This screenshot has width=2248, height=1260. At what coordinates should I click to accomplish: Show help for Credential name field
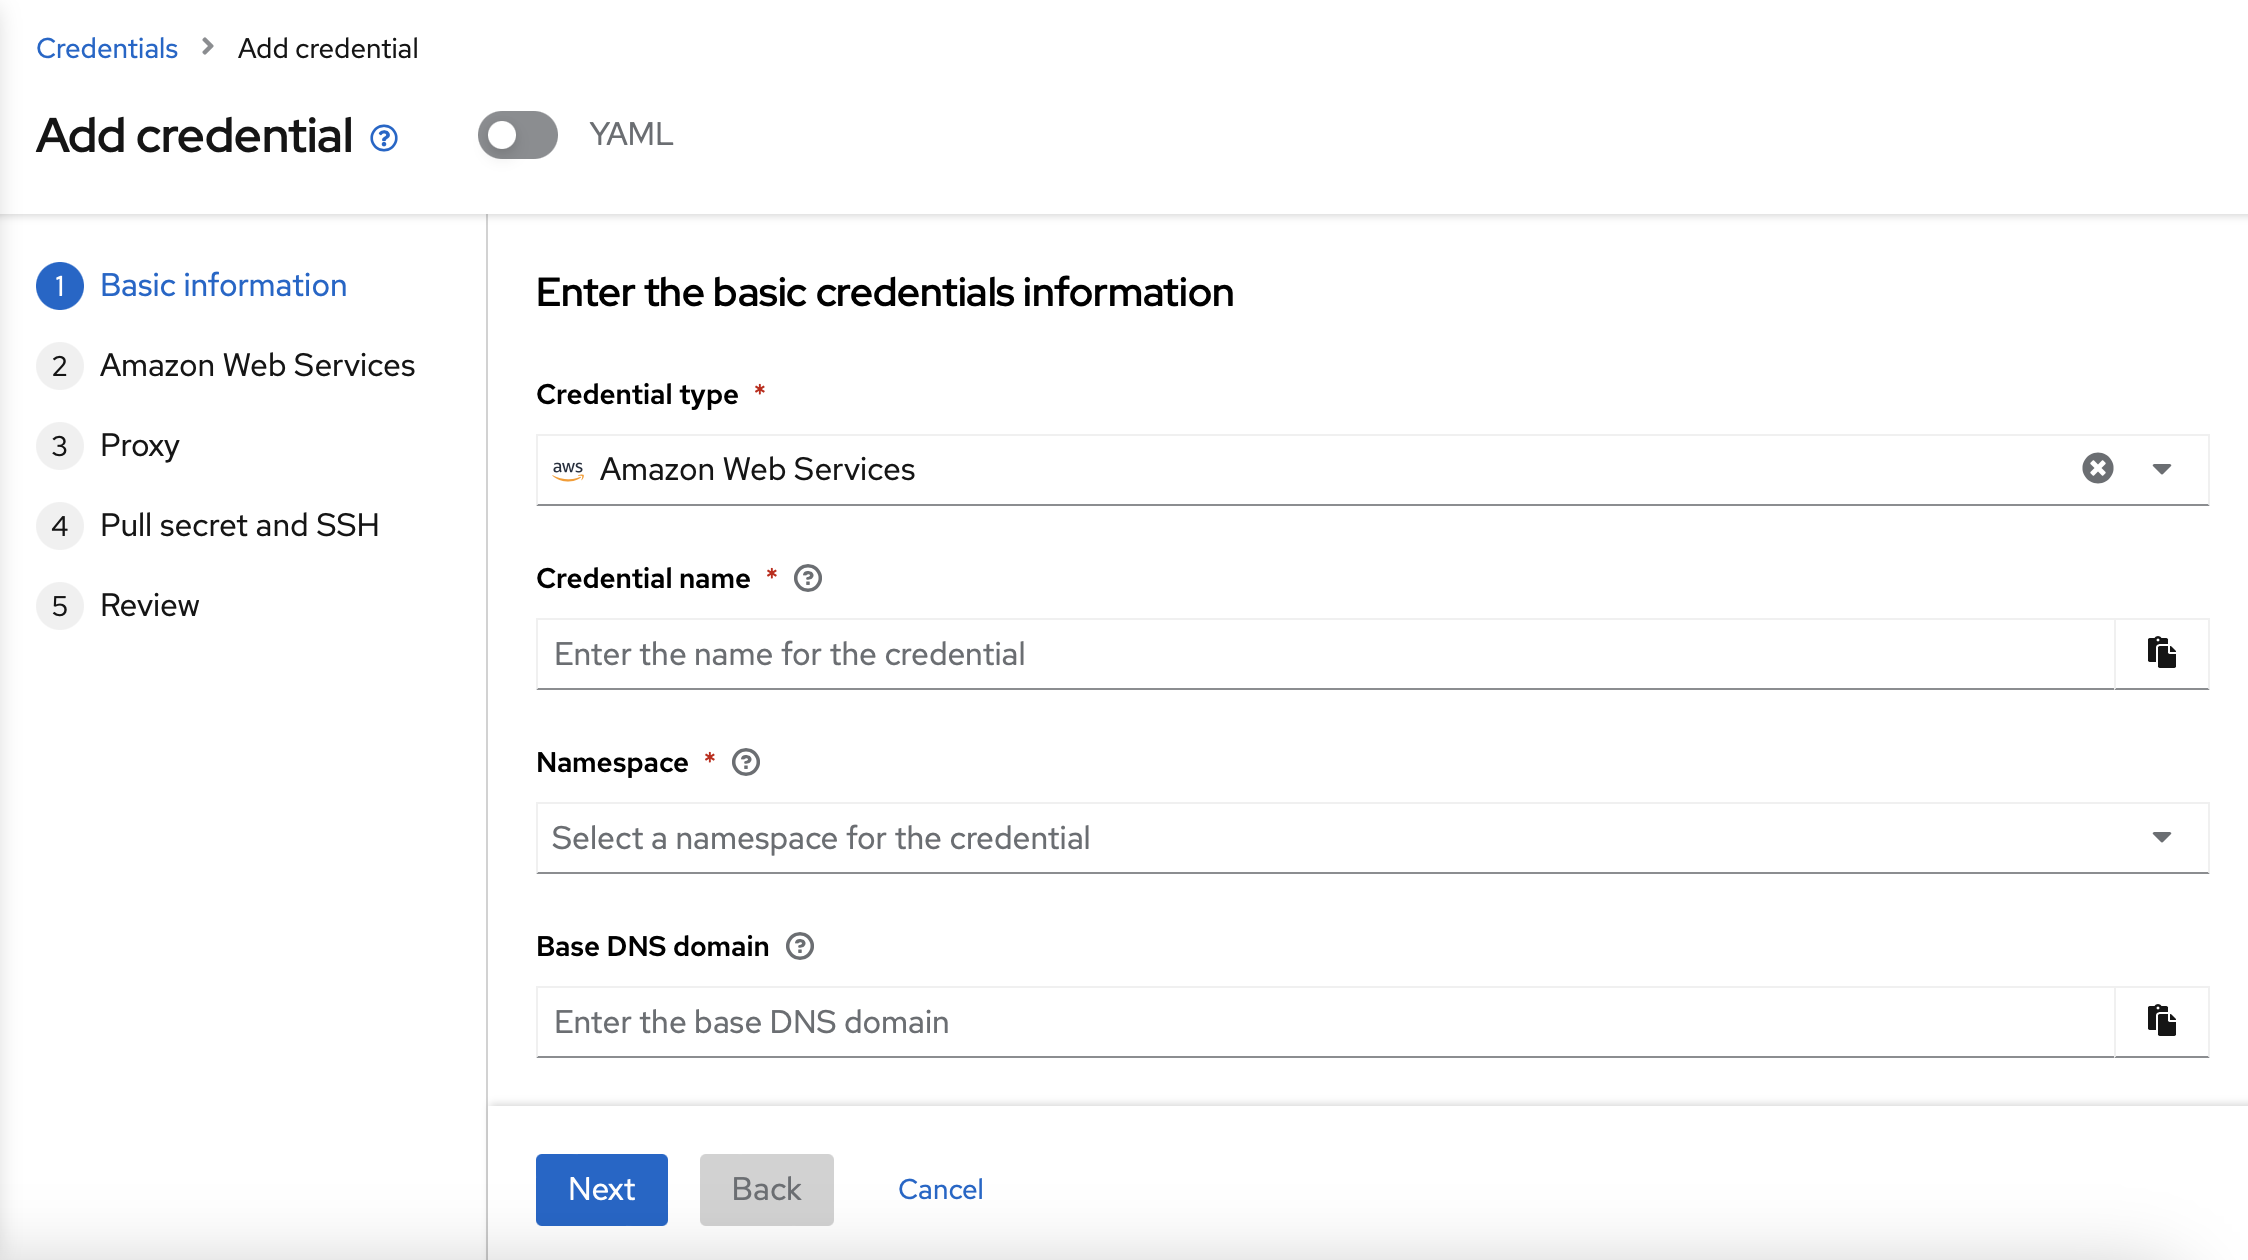[808, 578]
